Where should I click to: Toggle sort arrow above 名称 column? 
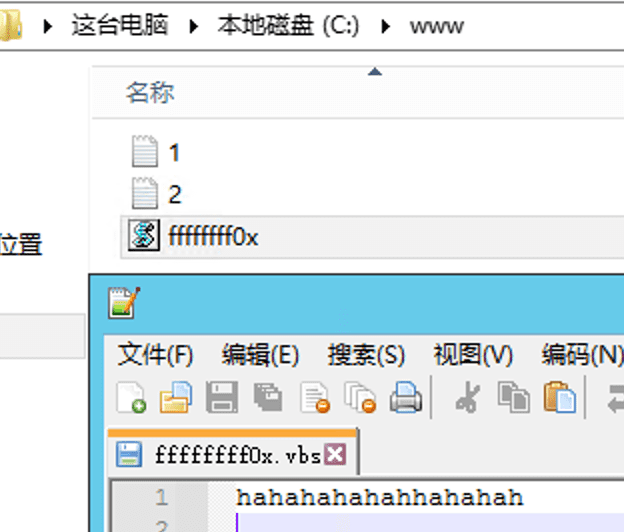tap(375, 71)
